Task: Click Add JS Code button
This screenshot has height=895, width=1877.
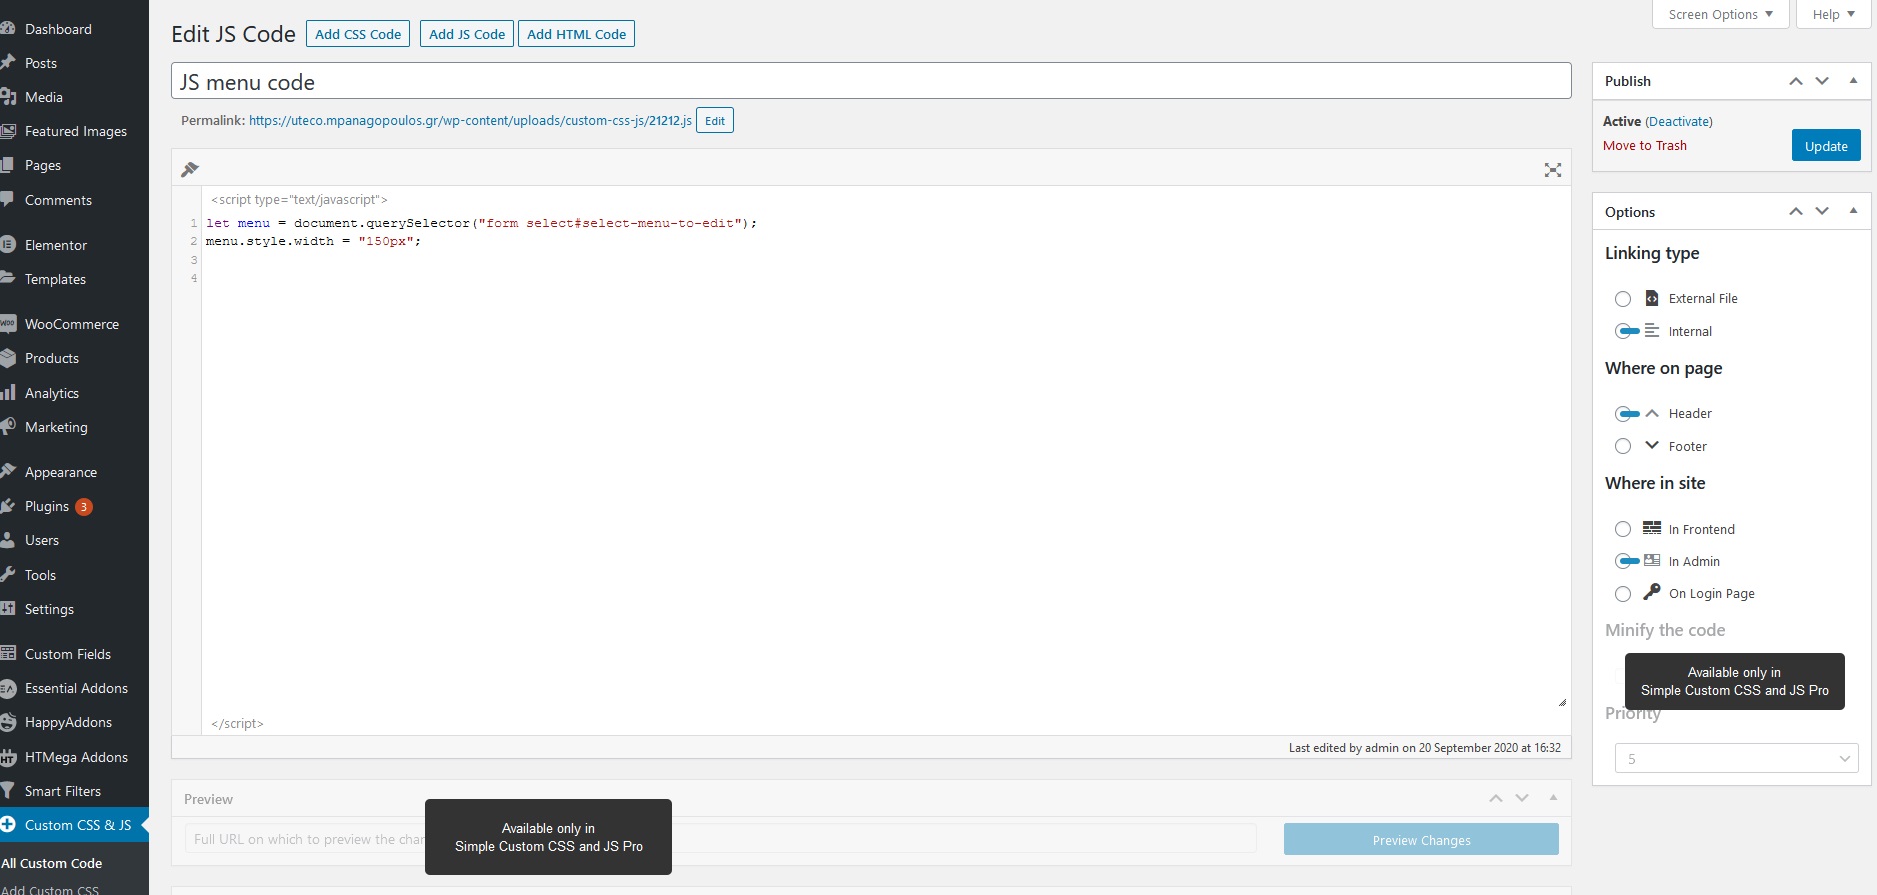Action: pyautogui.click(x=467, y=34)
